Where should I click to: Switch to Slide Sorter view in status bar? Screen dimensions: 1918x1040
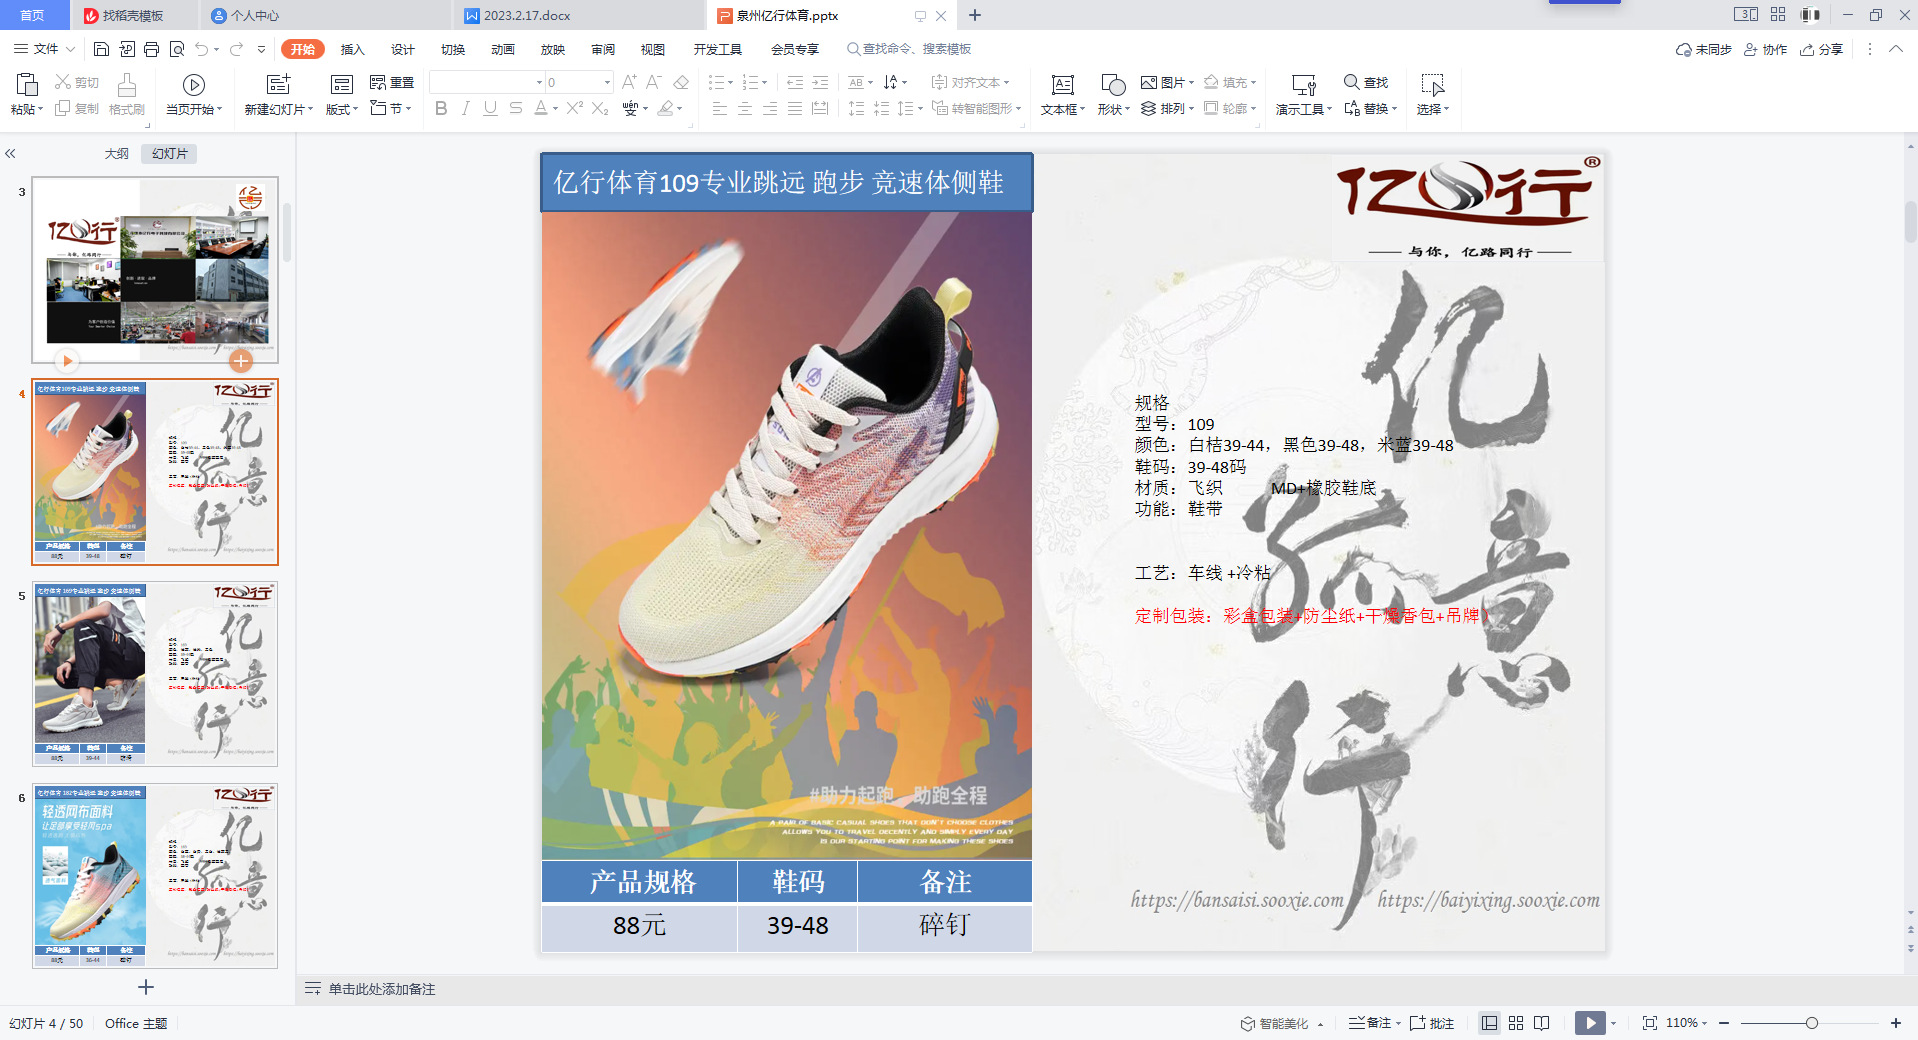(x=1516, y=1023)
